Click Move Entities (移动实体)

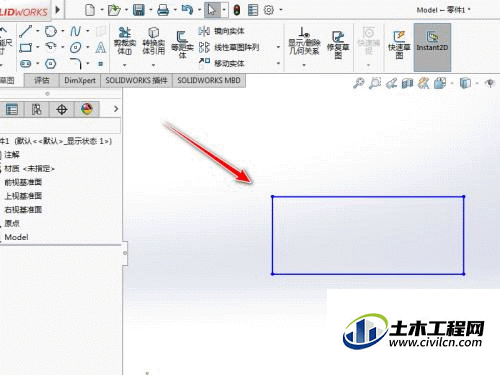point(221,63)
